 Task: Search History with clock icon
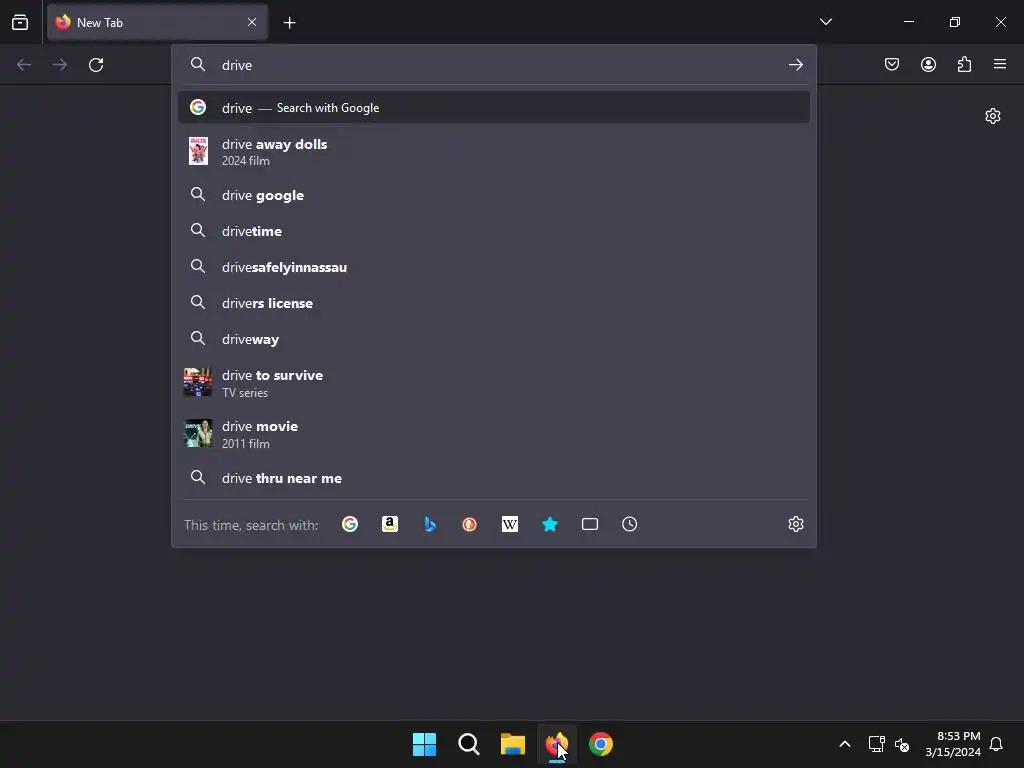pos(630,524)
